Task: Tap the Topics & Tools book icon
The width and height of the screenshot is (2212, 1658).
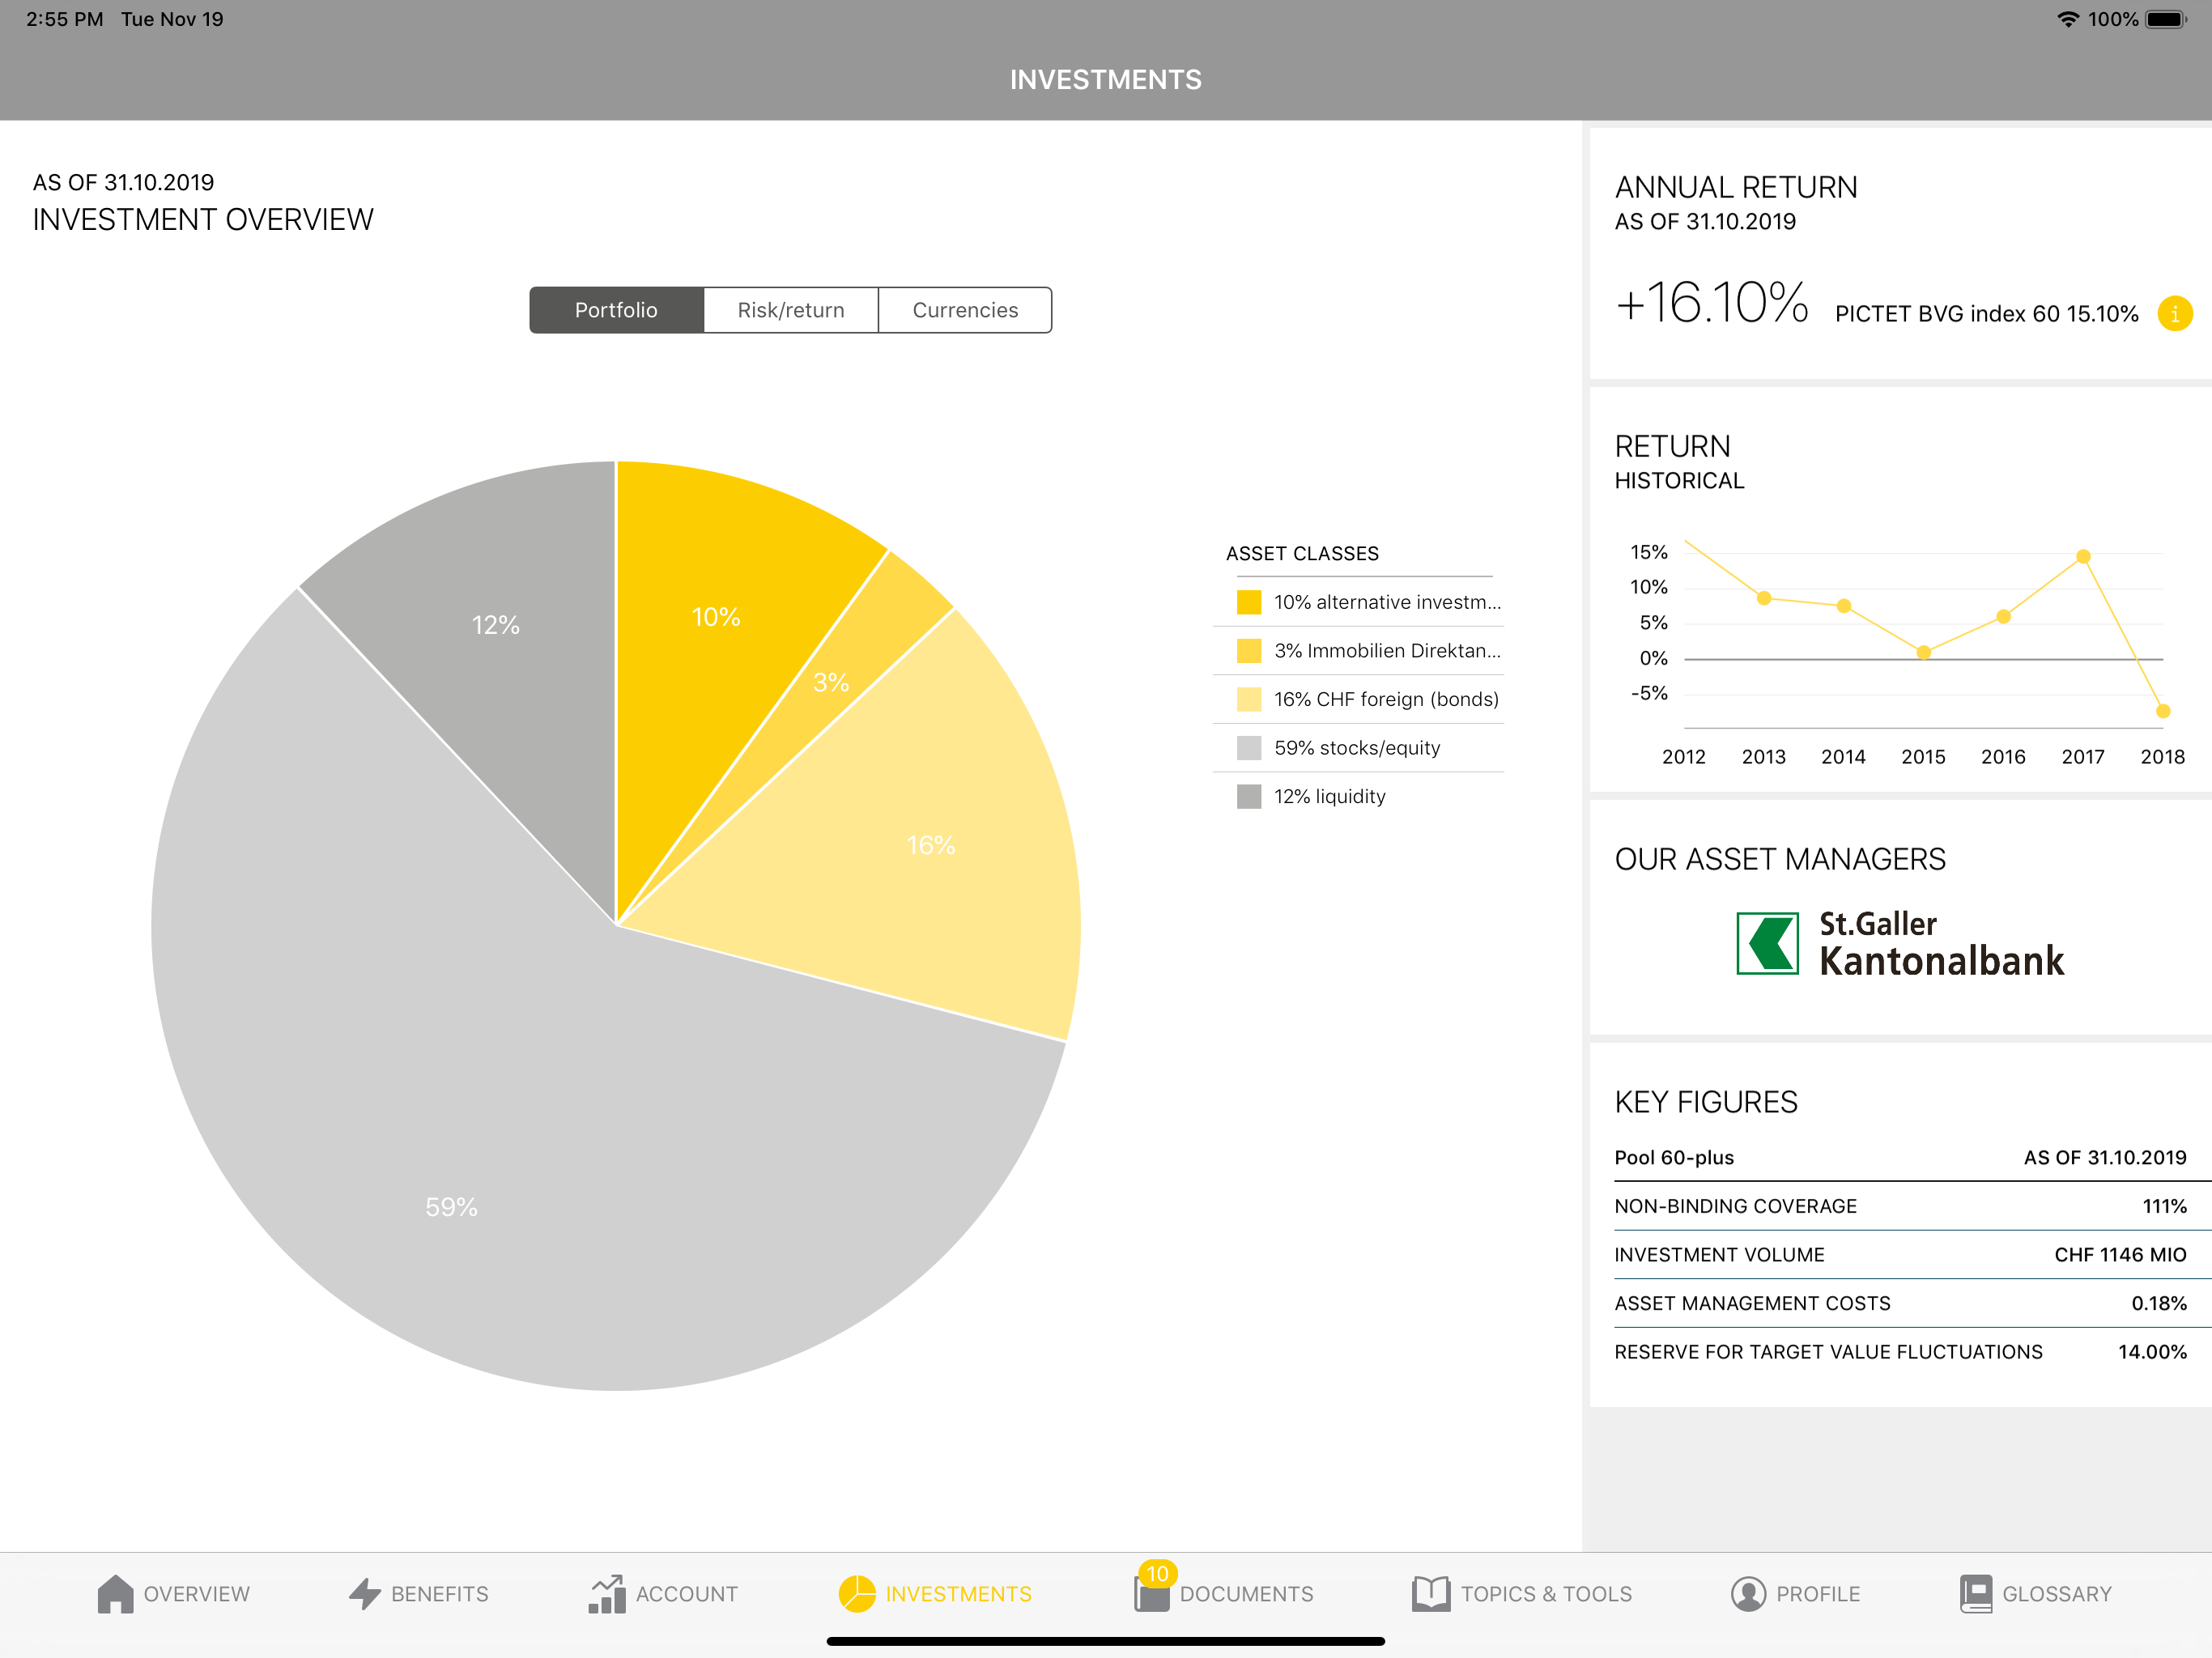Action: 1431,1593
